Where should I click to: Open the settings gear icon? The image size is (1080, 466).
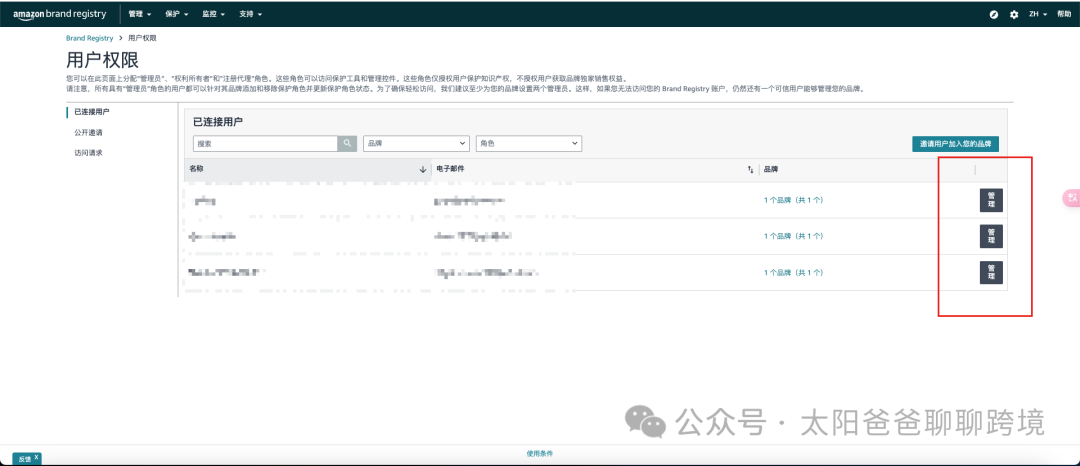[x=1014, y=14]
